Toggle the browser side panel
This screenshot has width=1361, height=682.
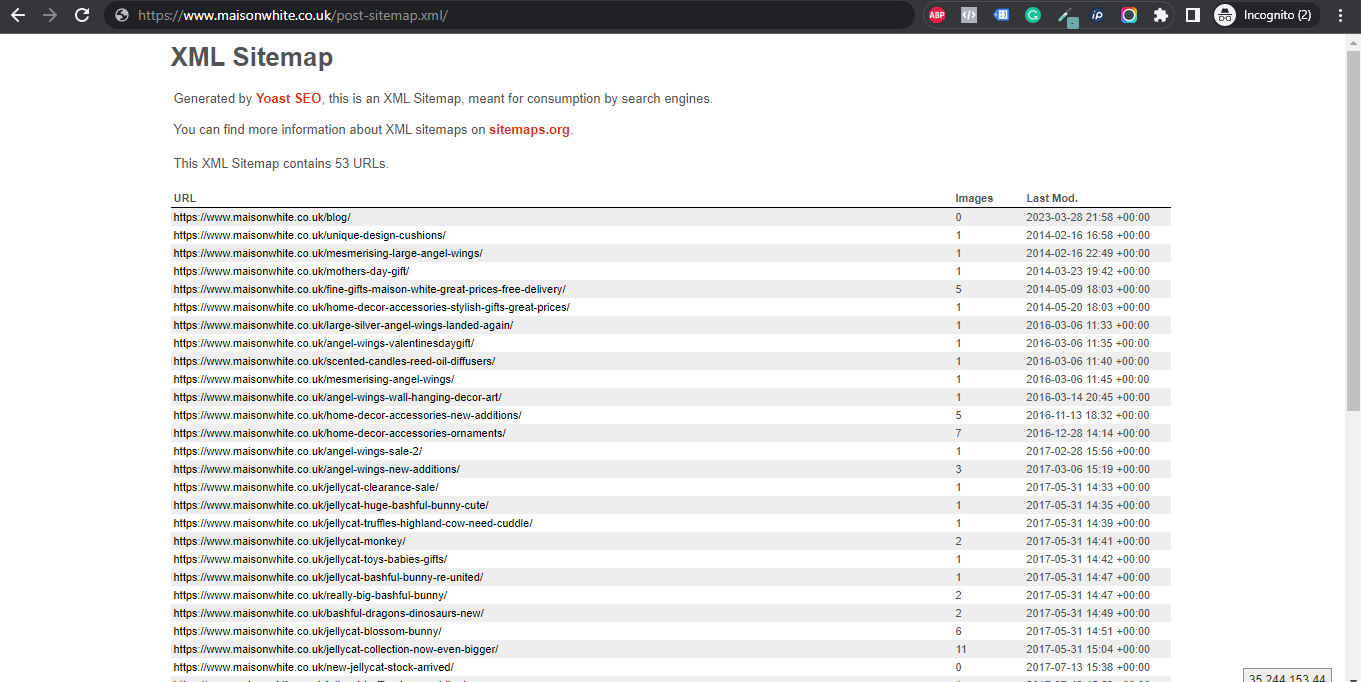[1193, 15]
